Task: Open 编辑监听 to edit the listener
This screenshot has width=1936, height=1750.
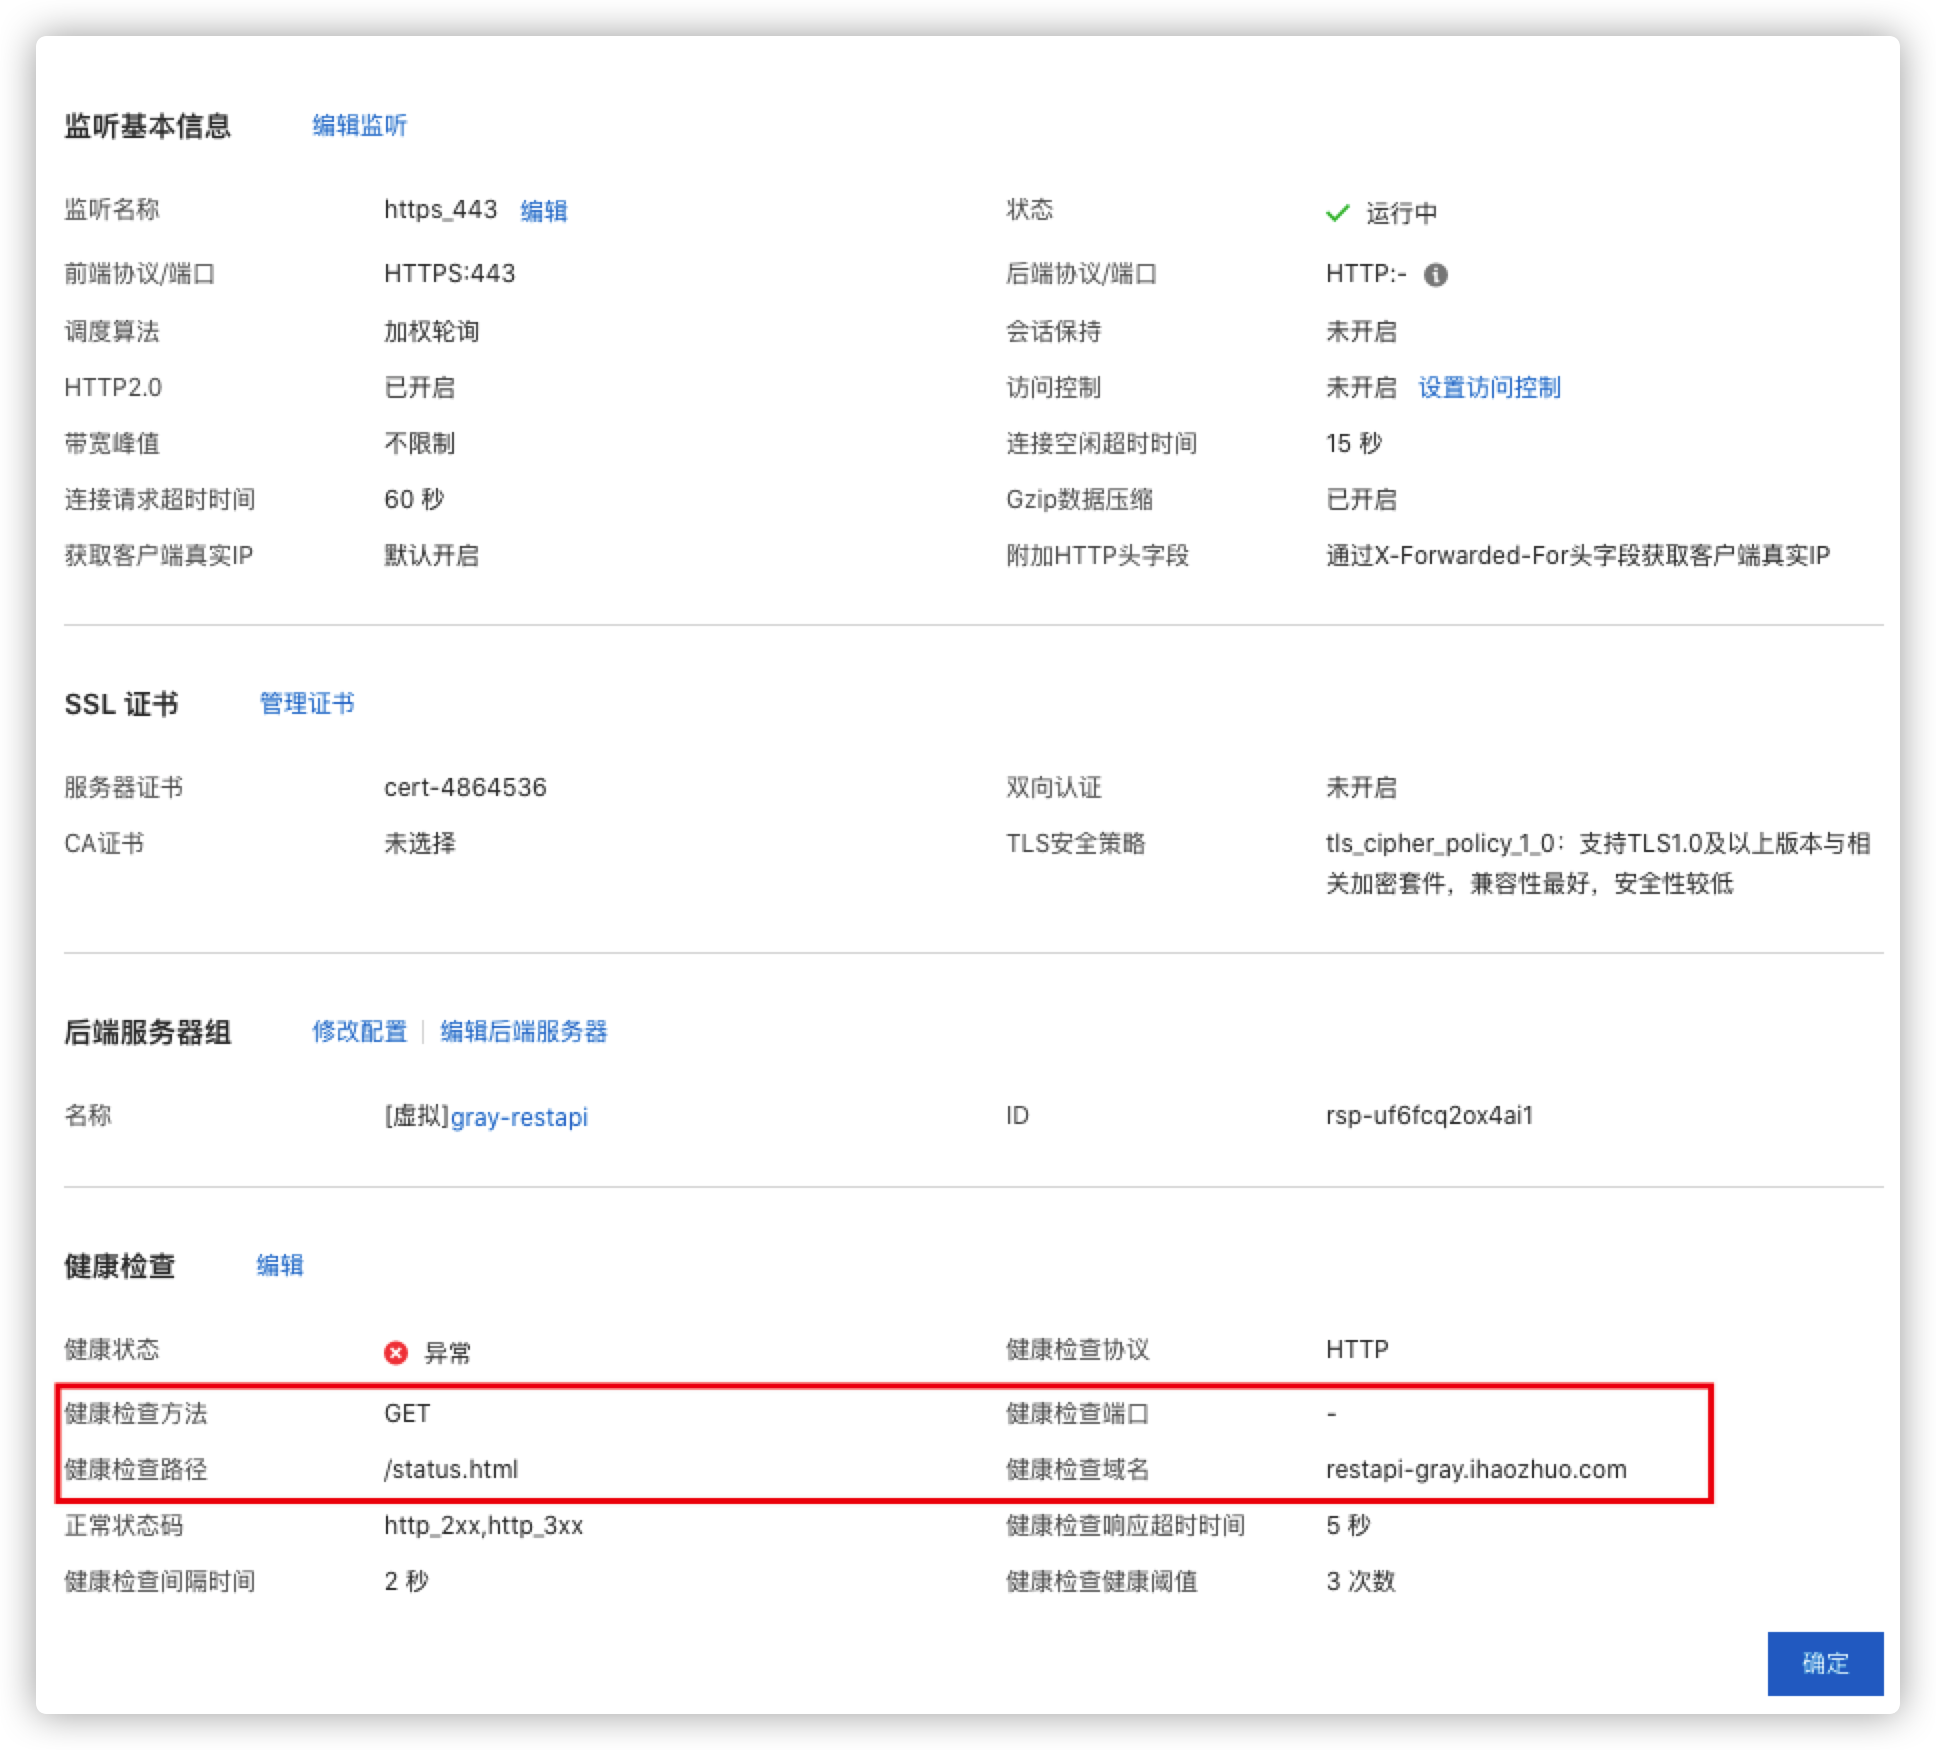Action: pos(358,125)
